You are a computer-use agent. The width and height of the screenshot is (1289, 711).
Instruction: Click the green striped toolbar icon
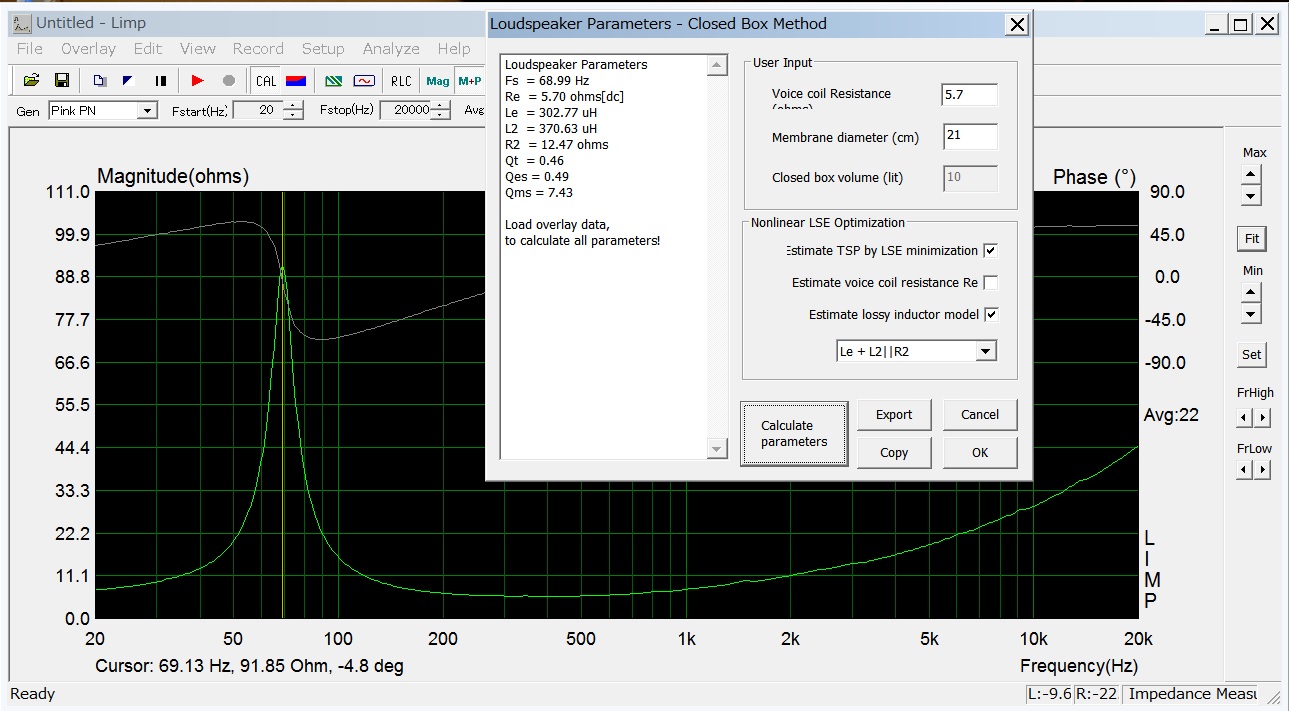click(335, 80)
